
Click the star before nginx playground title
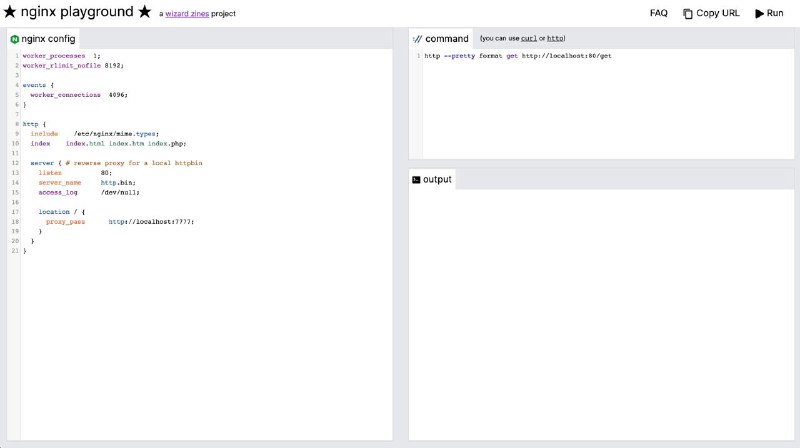(x=10, y=12)
